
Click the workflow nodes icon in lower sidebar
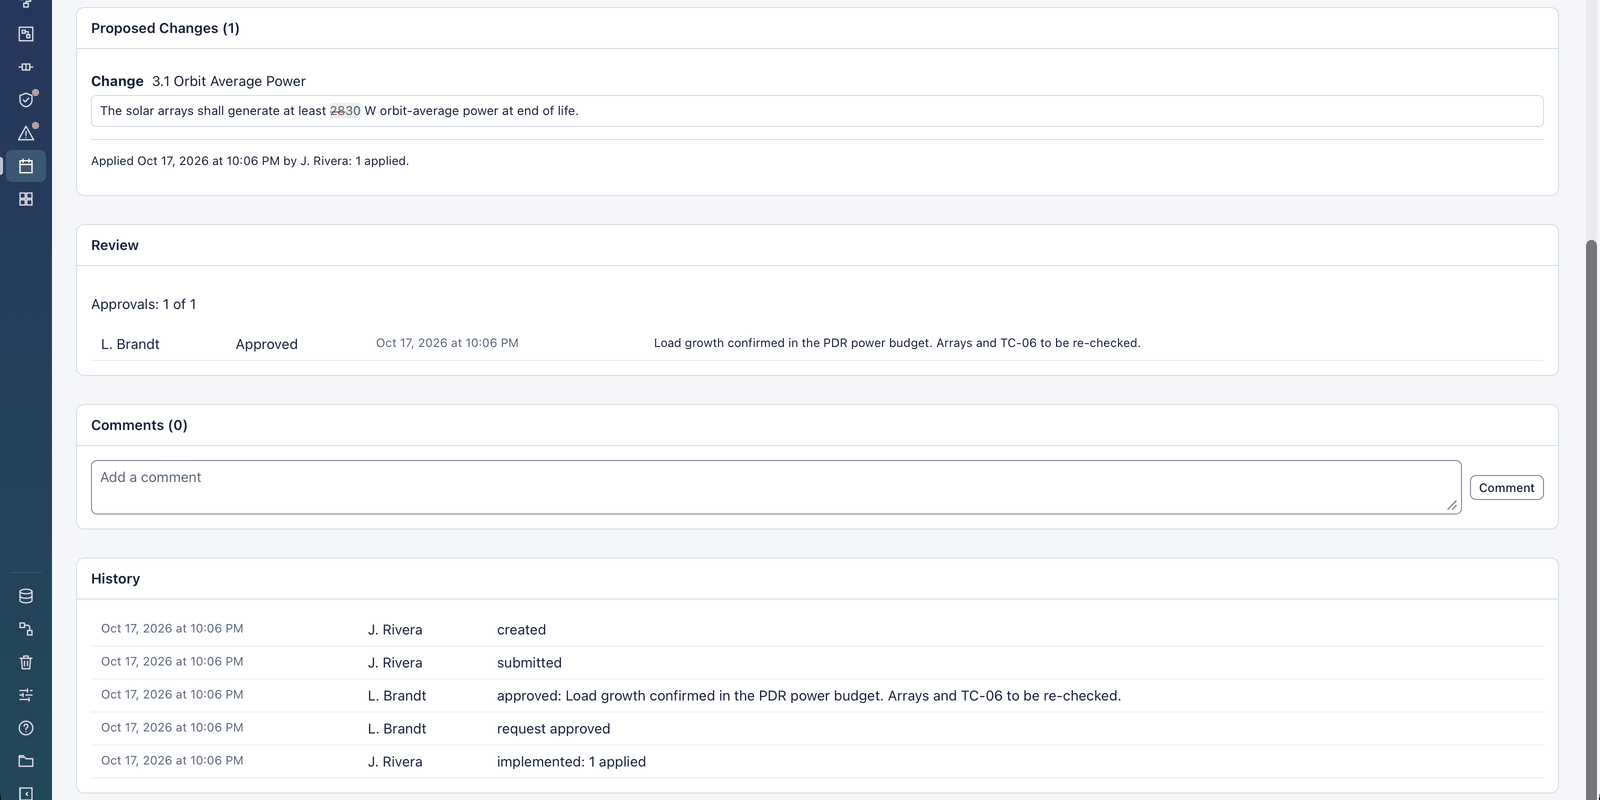coord(26,629)
